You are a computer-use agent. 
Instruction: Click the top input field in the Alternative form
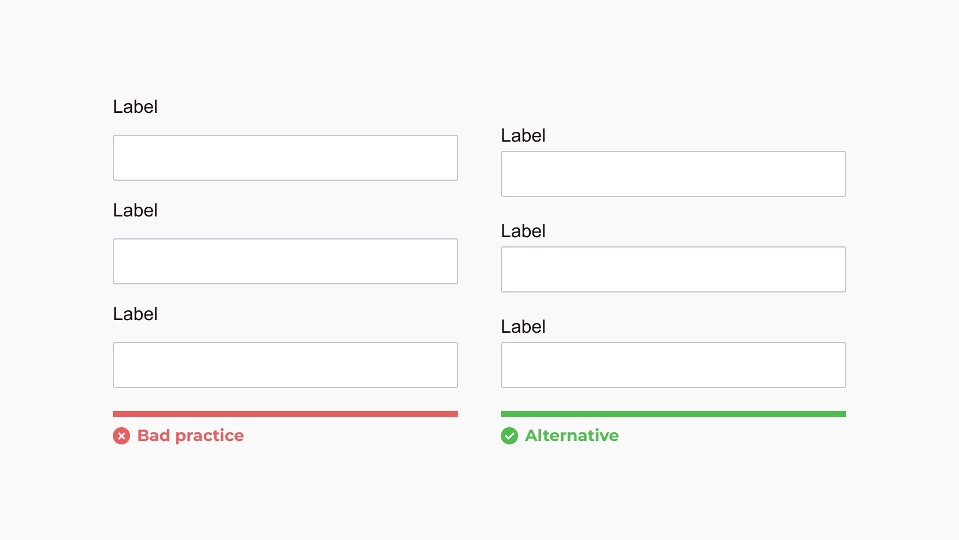(673, 174)
